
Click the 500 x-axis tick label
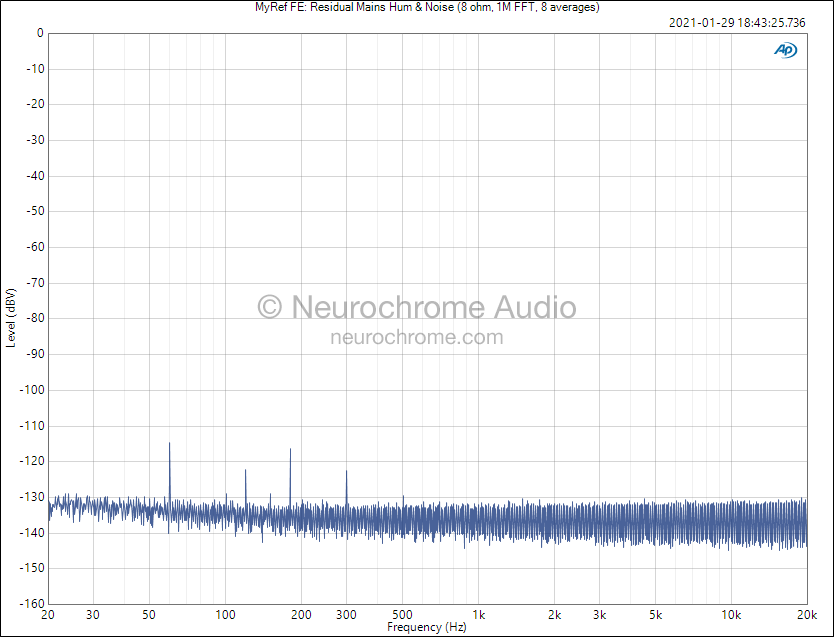coord(402,615)
